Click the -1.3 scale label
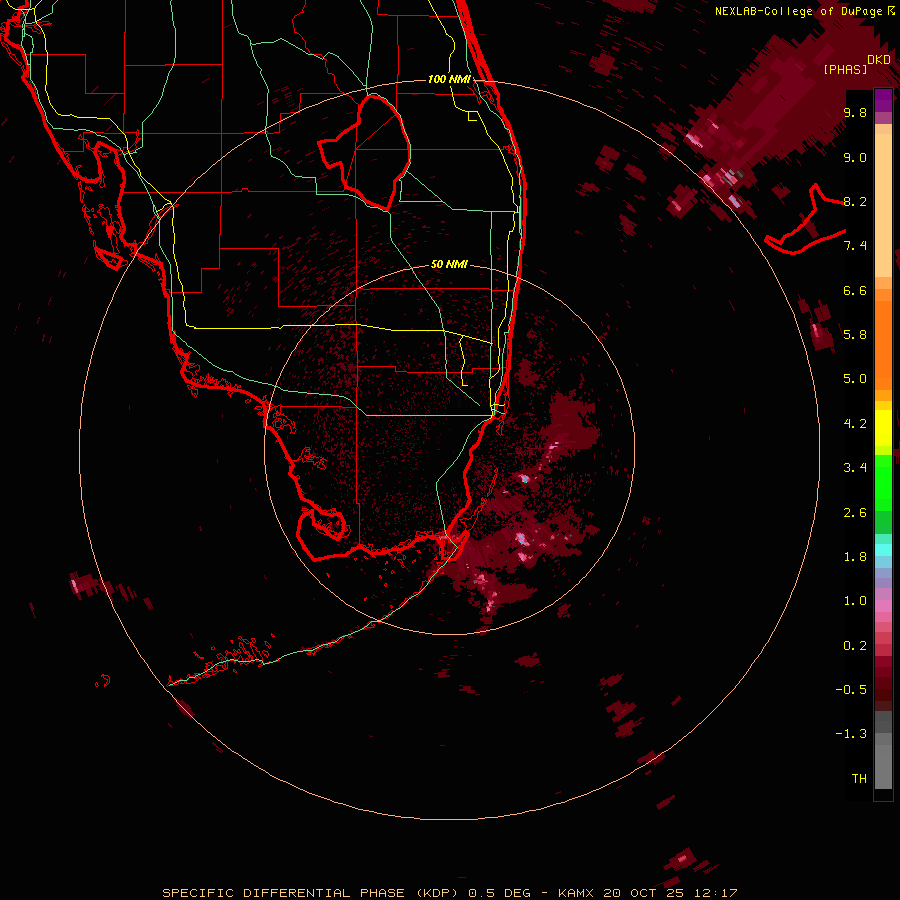This screenshot has width=900, height=900. click(x=851, y=734)
